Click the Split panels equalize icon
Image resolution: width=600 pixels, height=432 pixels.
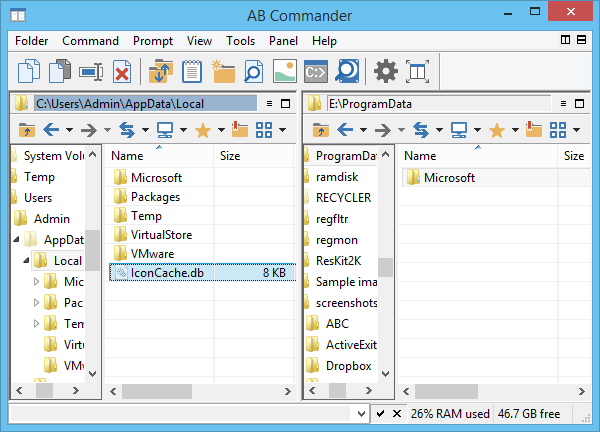point(417,72)
